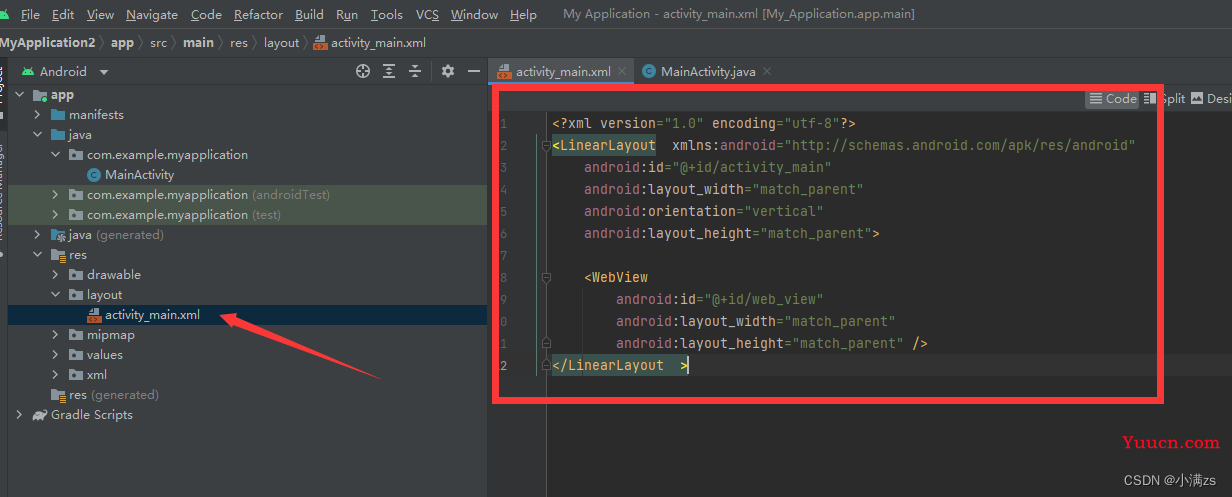
Task: Switch editor to Code view
Action: [1113, 99]
